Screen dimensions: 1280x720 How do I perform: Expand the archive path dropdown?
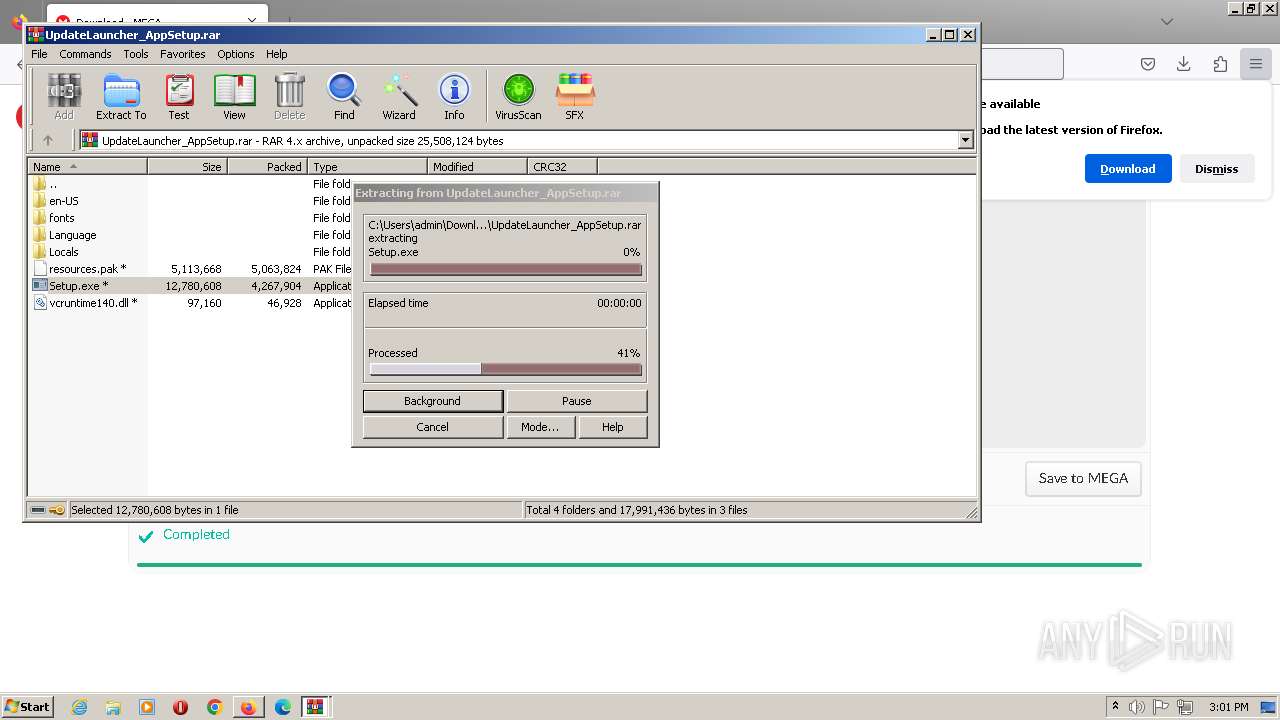[965, 141]
